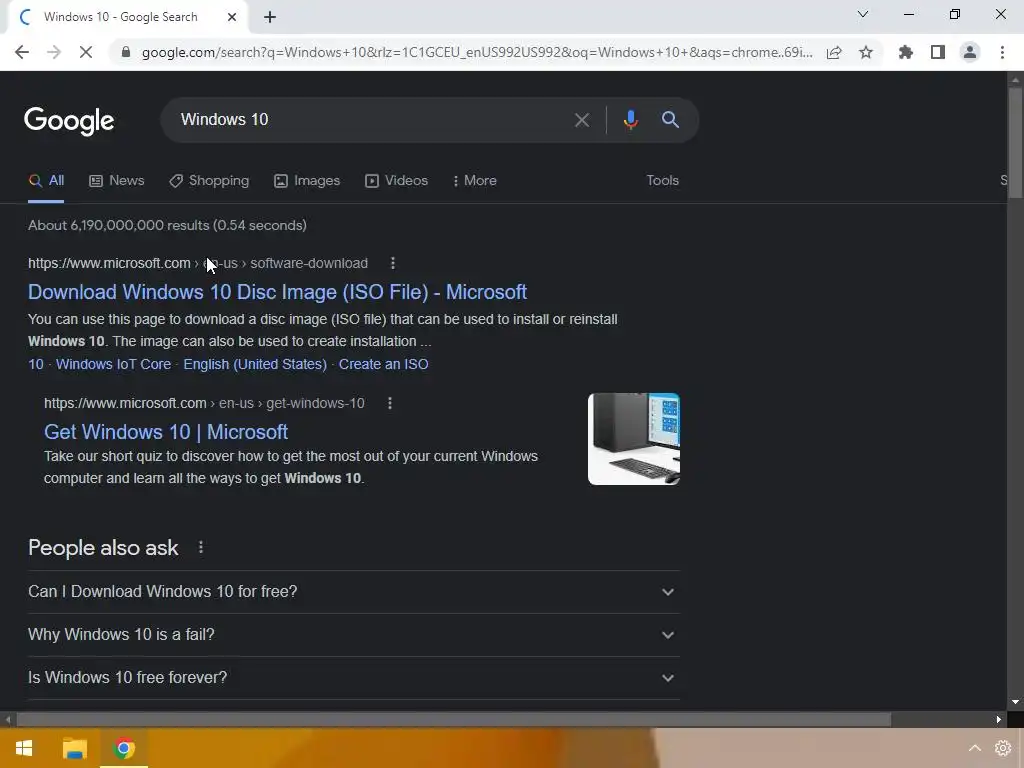The height and width of the screenshot is (768, 1024).
Task: Click the results count text
Action: tap(167, 225)
